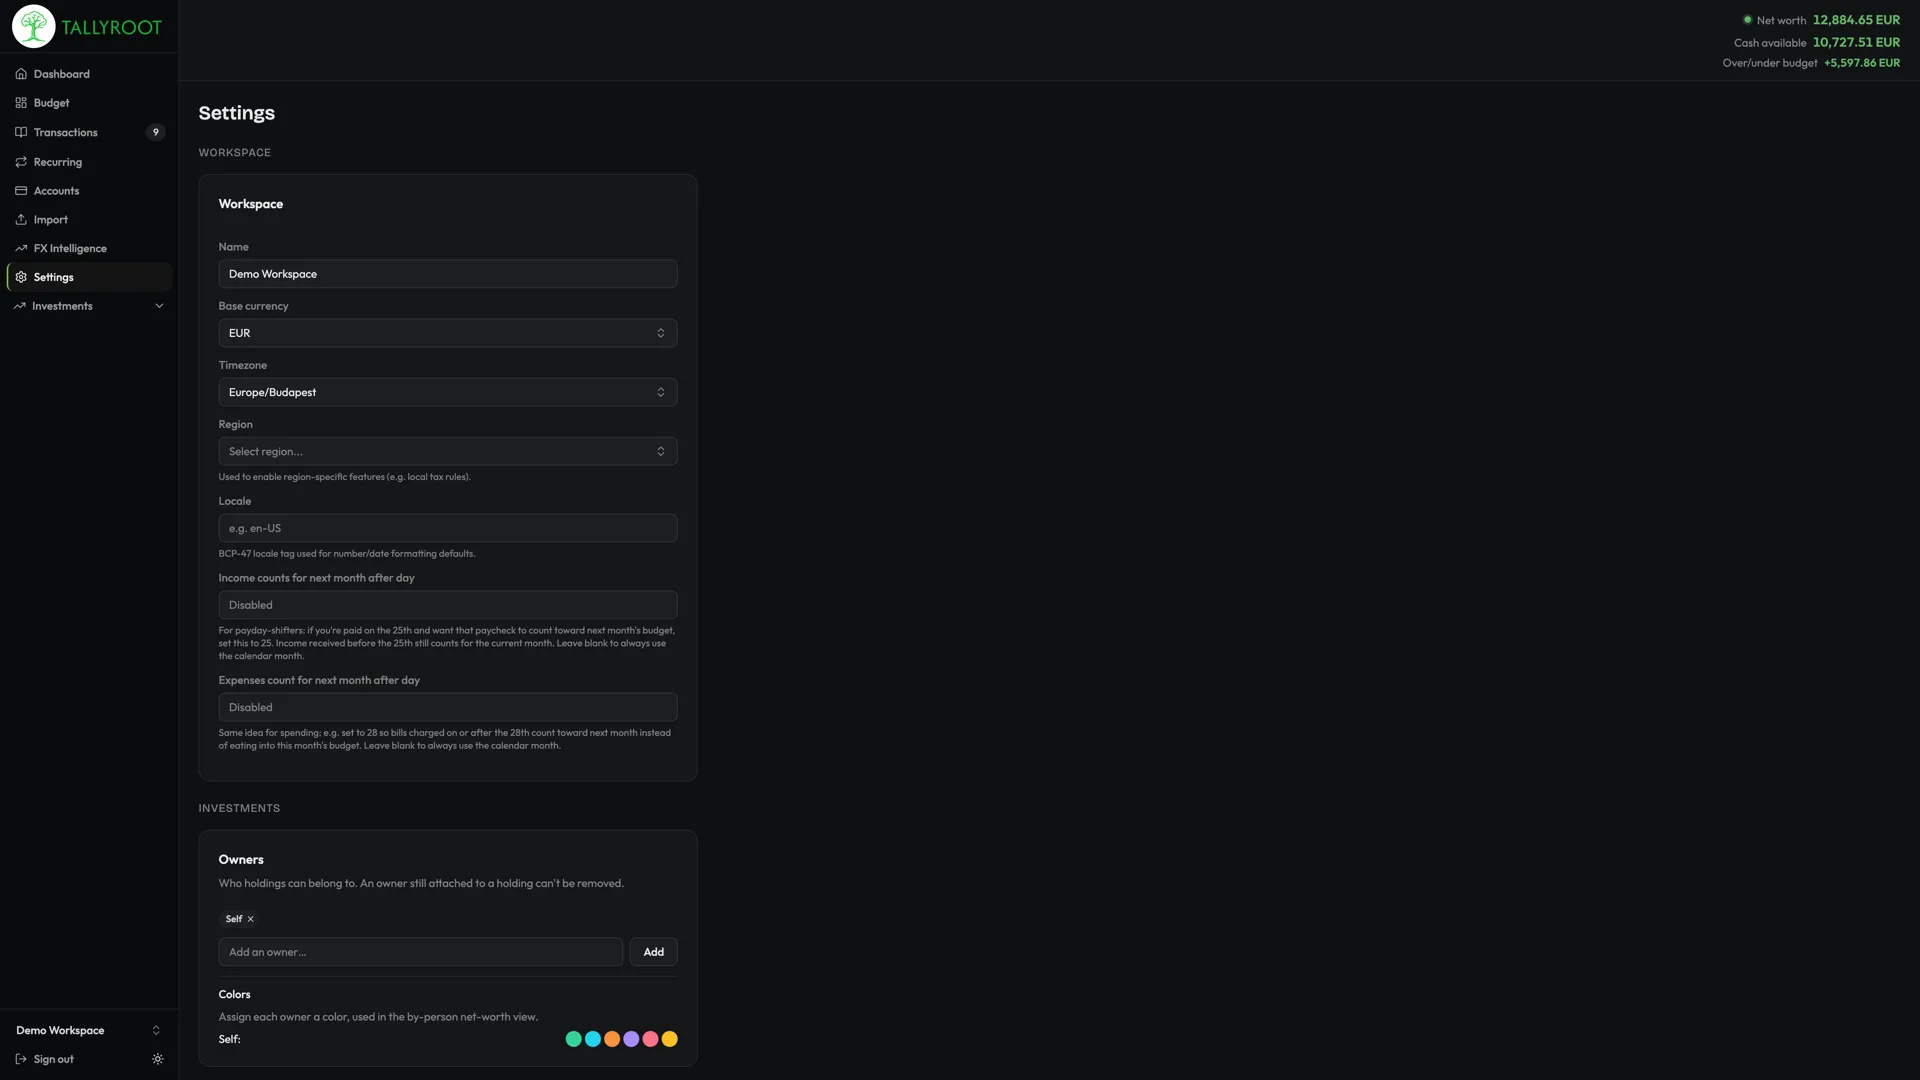
Task: Choose the orange color for Self
Action: click(x=612, y=1039)
